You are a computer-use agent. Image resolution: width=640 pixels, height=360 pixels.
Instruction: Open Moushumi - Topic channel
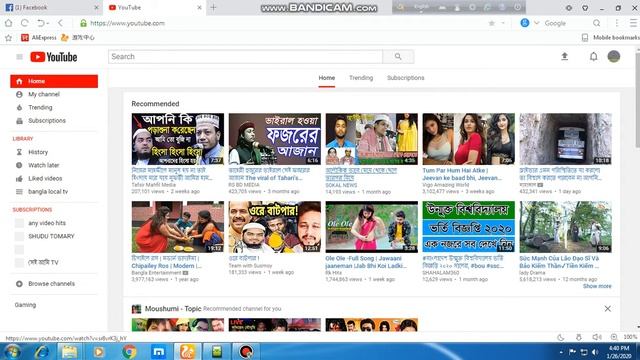pyautogui.click(x=173, y=309)
